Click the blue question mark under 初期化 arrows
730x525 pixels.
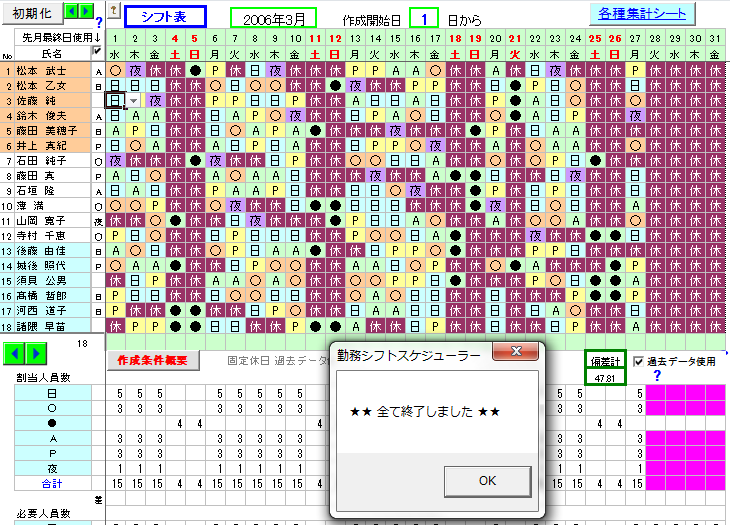(99, 22)
